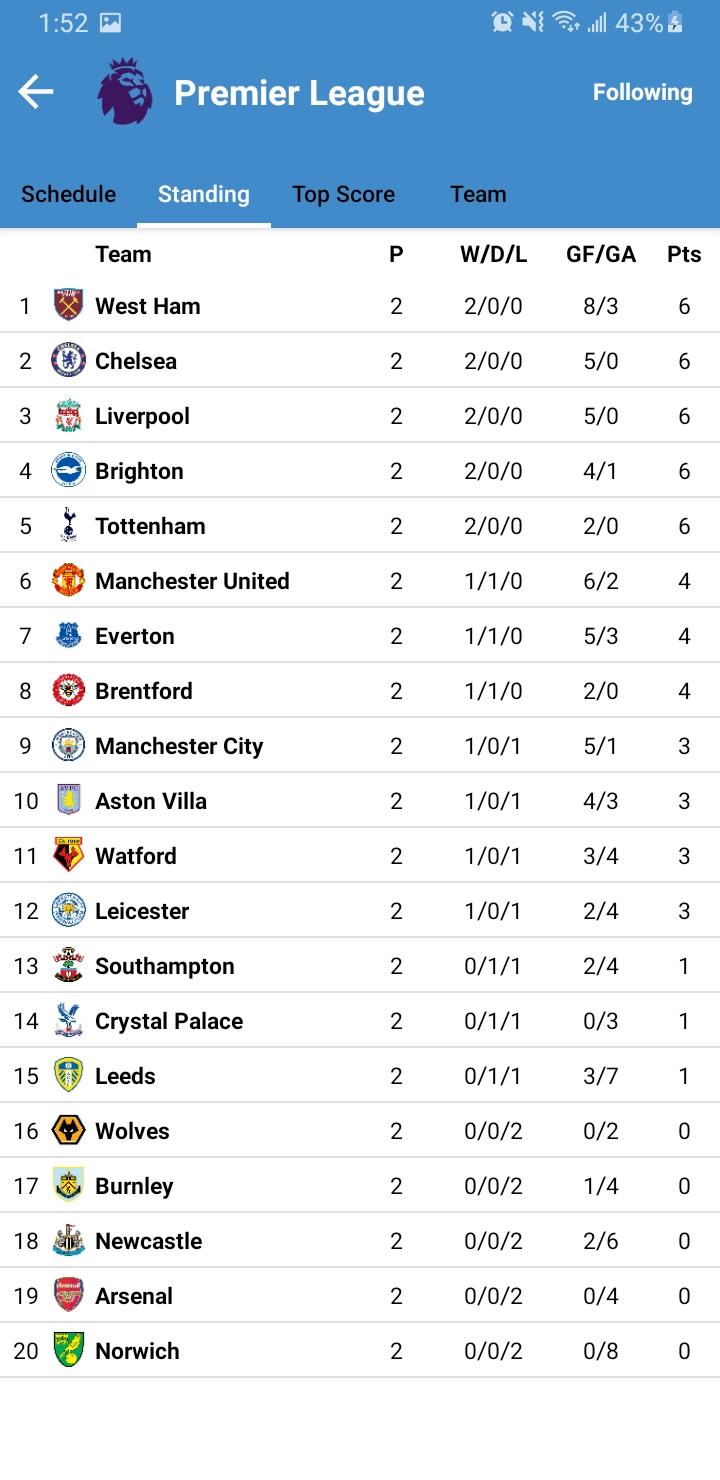Open the Team tab
Image resolution: width=720 pixels, height=1480 pixels.
478,194
